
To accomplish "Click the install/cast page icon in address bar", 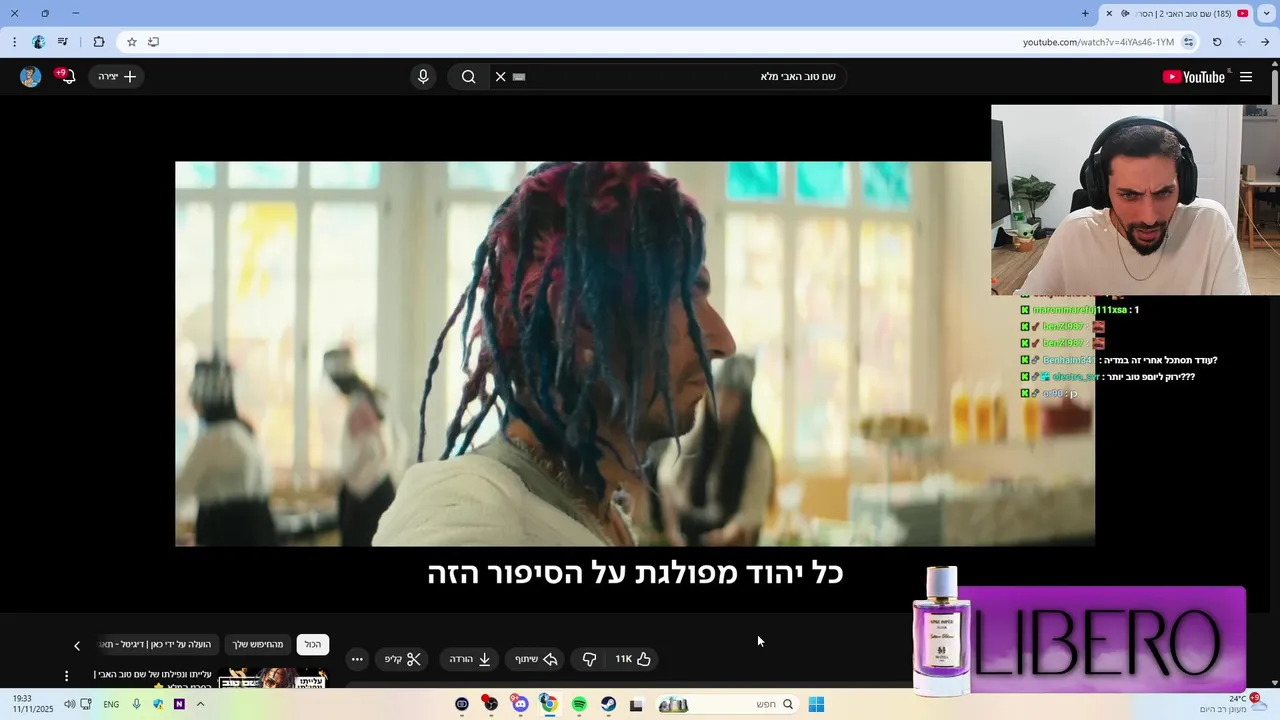I will point(153,42).
